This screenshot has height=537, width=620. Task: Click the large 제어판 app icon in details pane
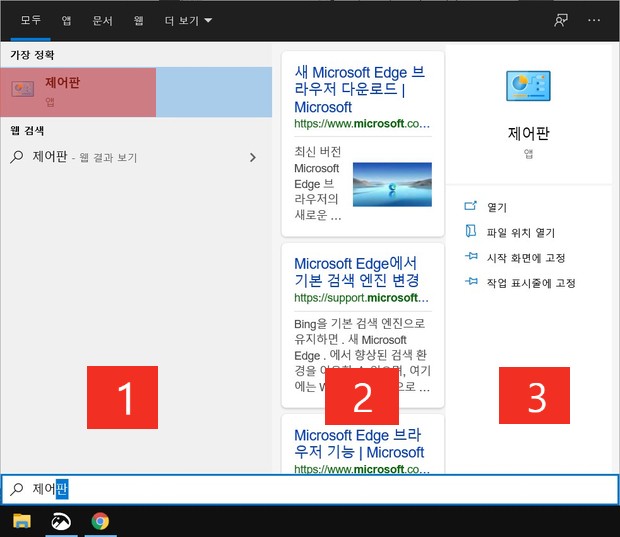coord(528,86)
